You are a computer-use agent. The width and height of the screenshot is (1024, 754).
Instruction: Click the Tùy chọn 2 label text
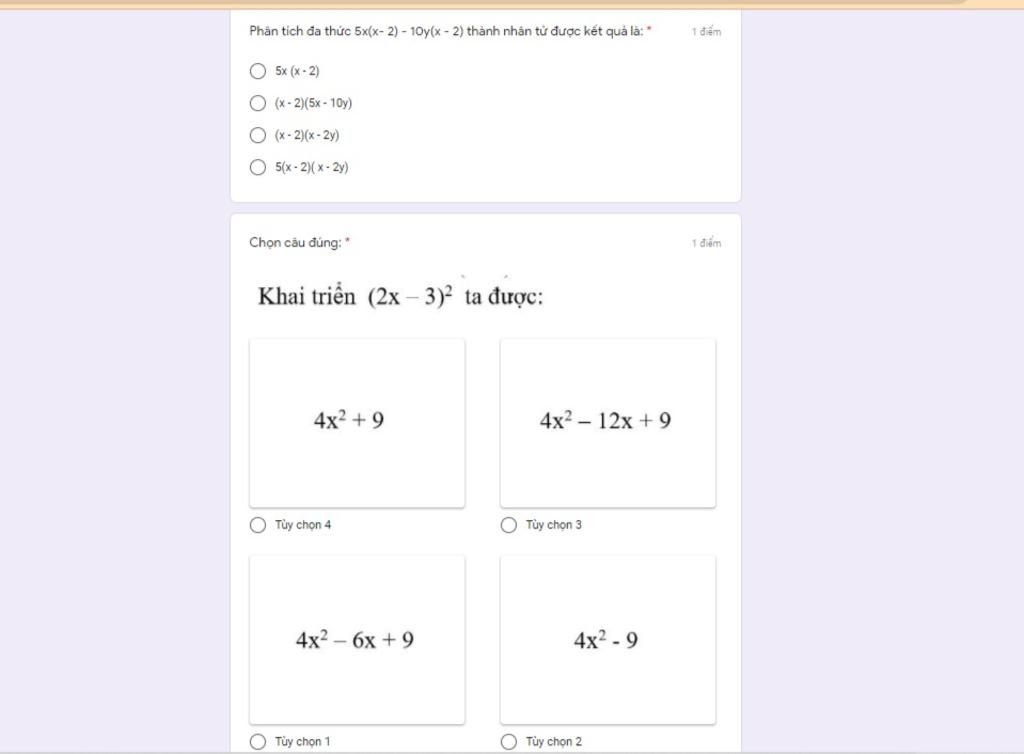tap(554, 742)
